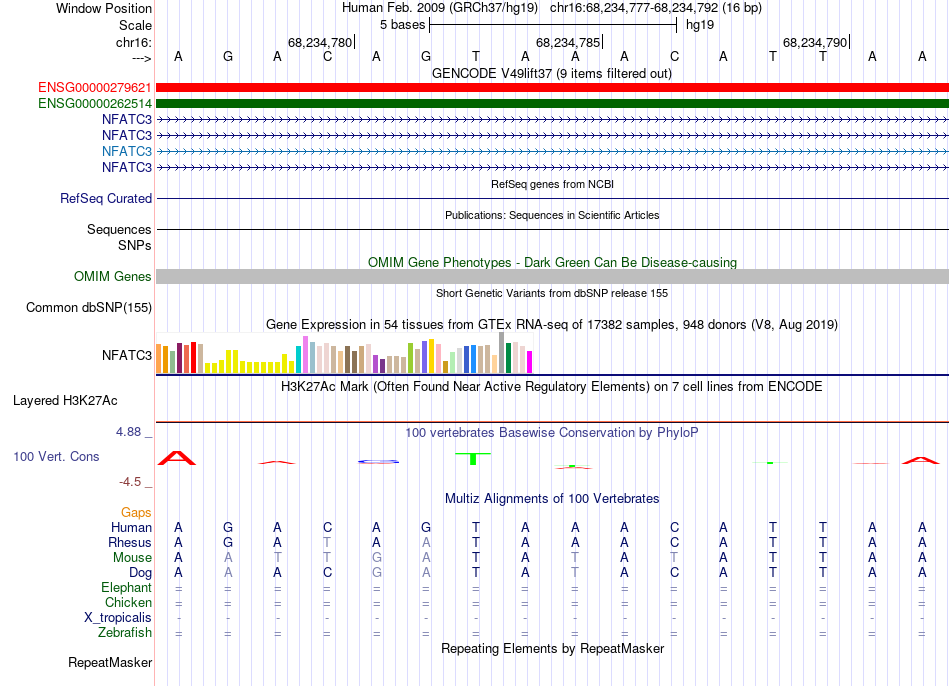Click the OMIM Genes track label
Image resolution: width=950 pixels, height=686 pixels.
pos(113,276)
